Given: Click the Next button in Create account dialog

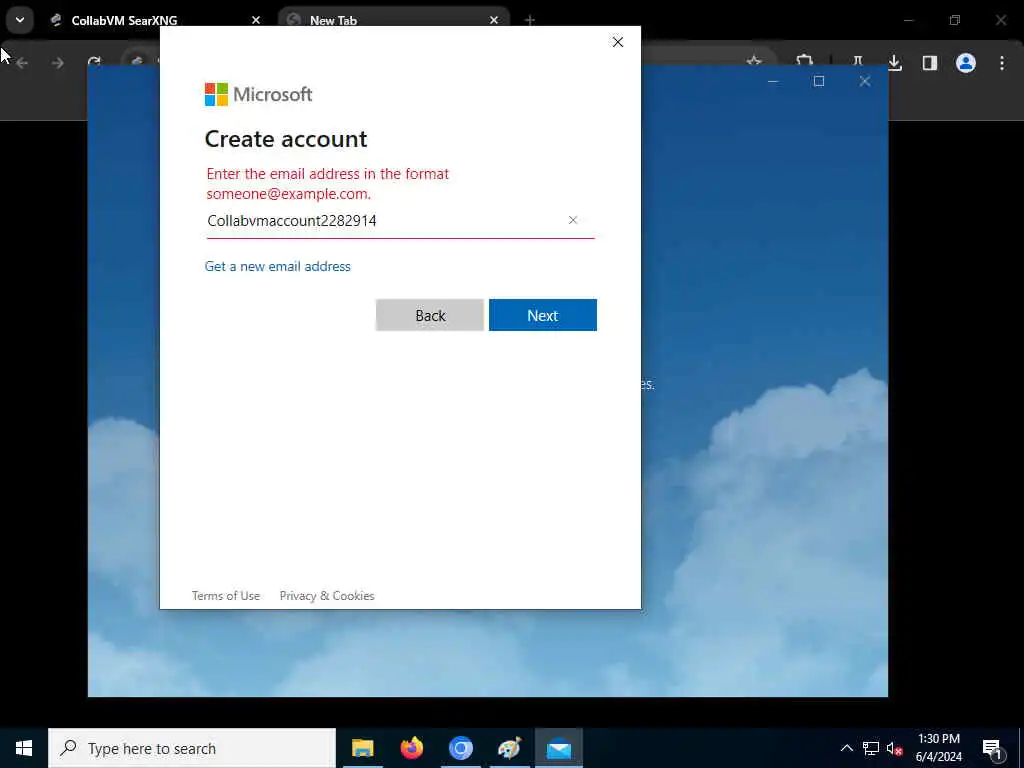Looking at the screenshot, I should (x=543, y=315).
